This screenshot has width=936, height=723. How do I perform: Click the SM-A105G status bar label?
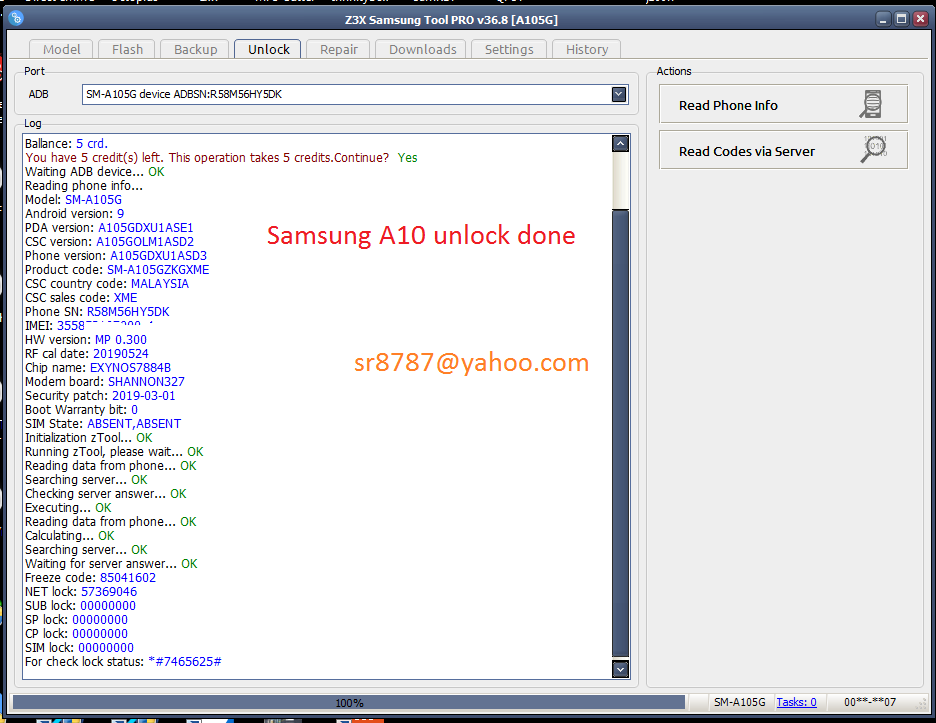coord(740,702)
